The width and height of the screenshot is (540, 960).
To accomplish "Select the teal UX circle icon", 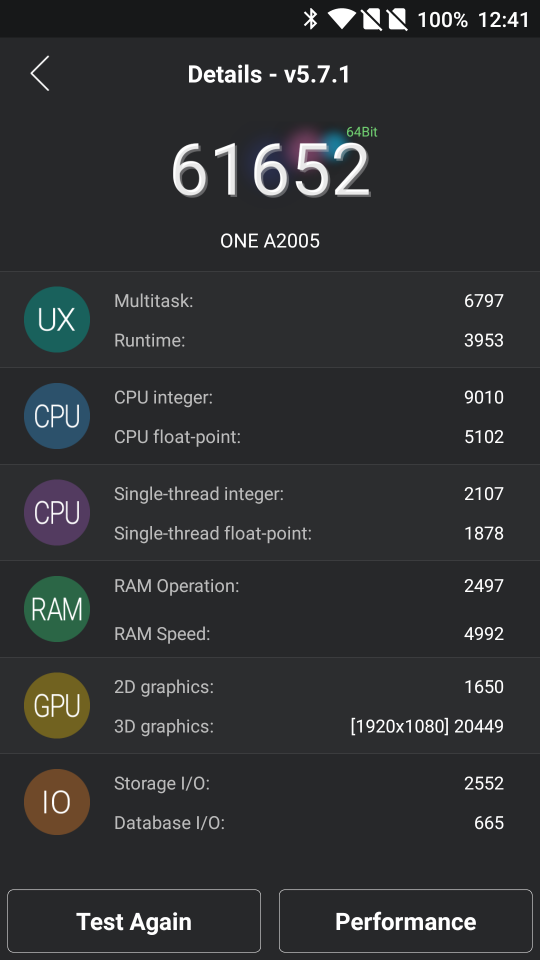I will point(57,320).
